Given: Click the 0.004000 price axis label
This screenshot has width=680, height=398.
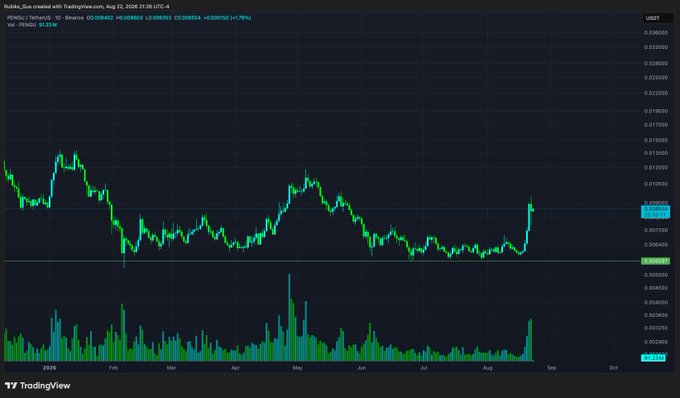Looking at the screenshot, I should click(x=656, y=302).
